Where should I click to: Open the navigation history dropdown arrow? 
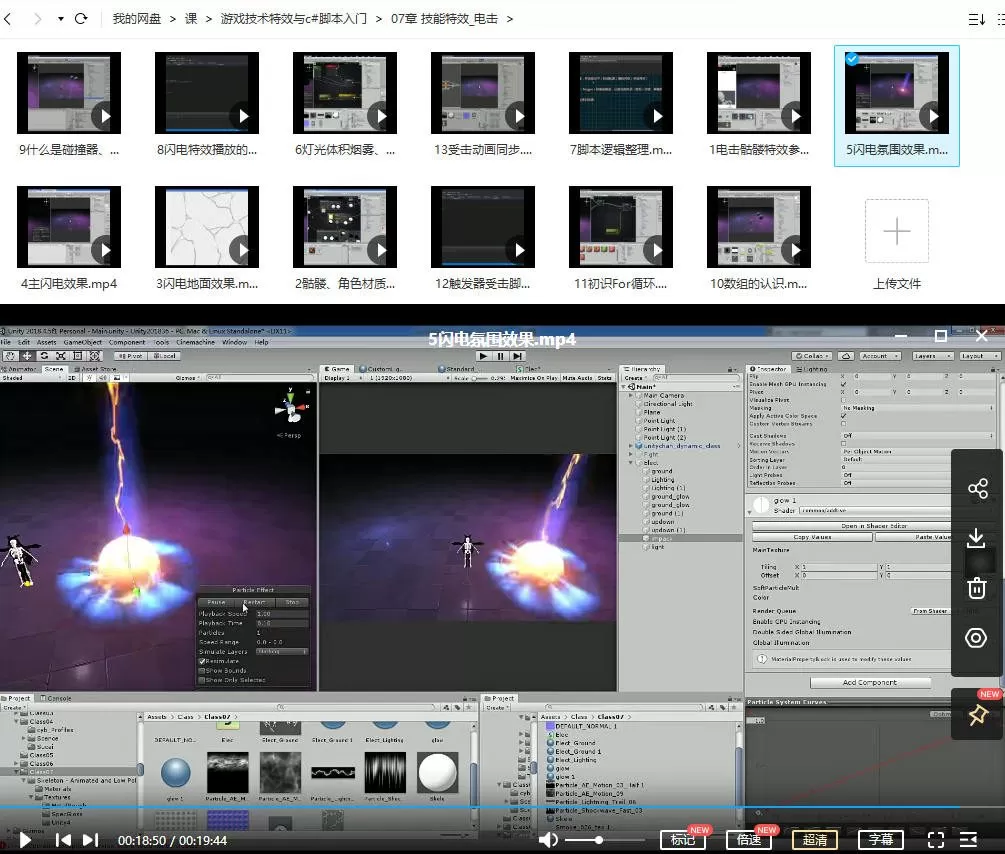point(61,19)
